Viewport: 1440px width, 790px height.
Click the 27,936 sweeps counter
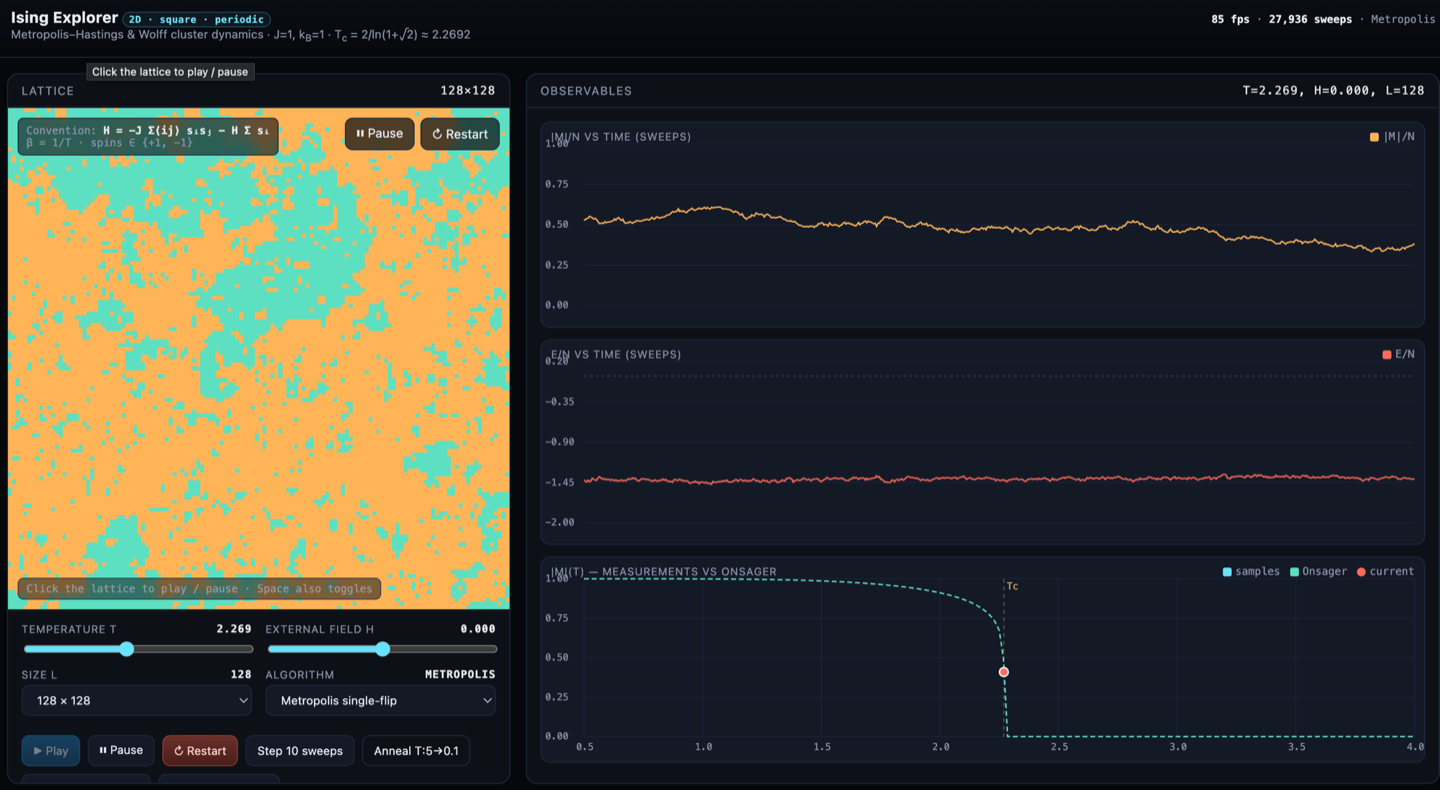click(1310, 19)
